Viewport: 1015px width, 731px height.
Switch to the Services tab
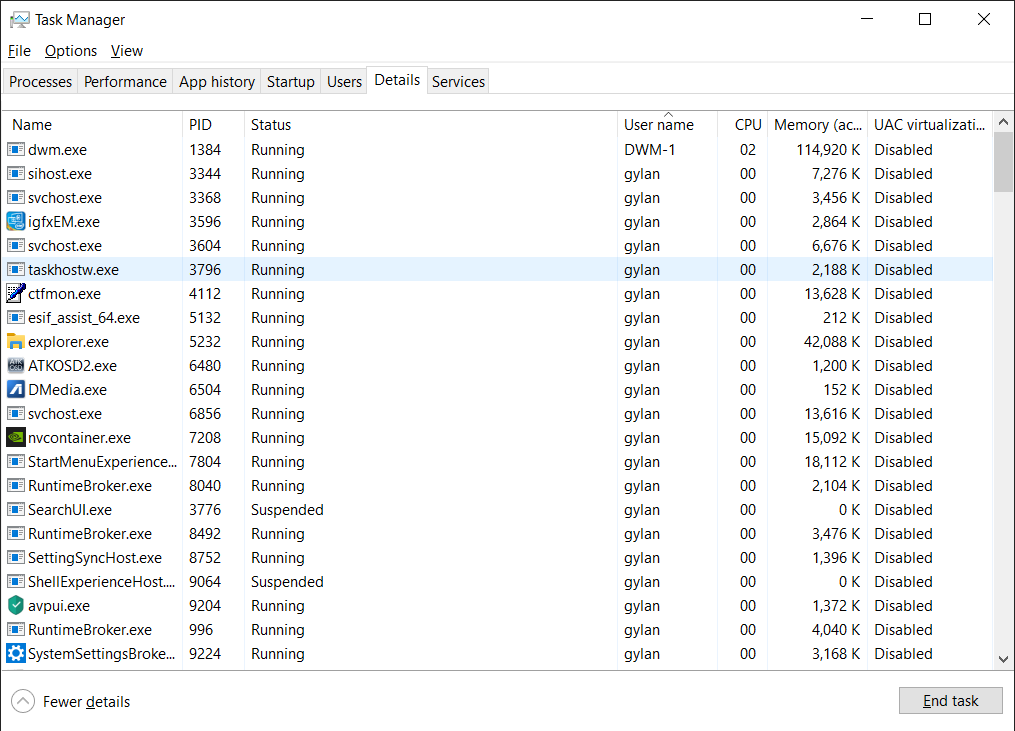(x=458, y=81)
